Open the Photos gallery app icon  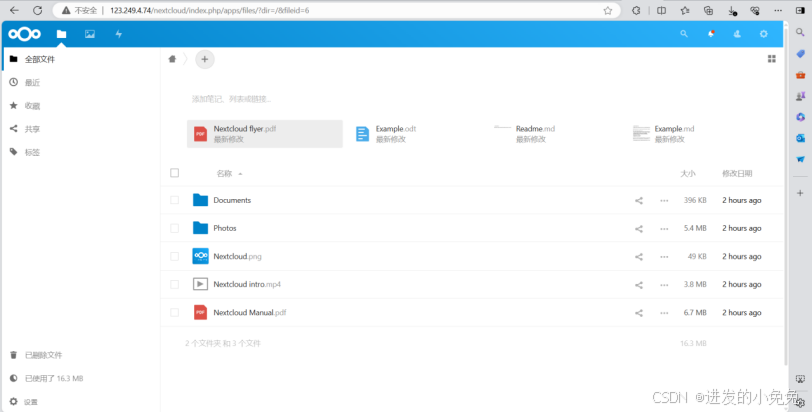pyautogui.click(x=90, y=34)
